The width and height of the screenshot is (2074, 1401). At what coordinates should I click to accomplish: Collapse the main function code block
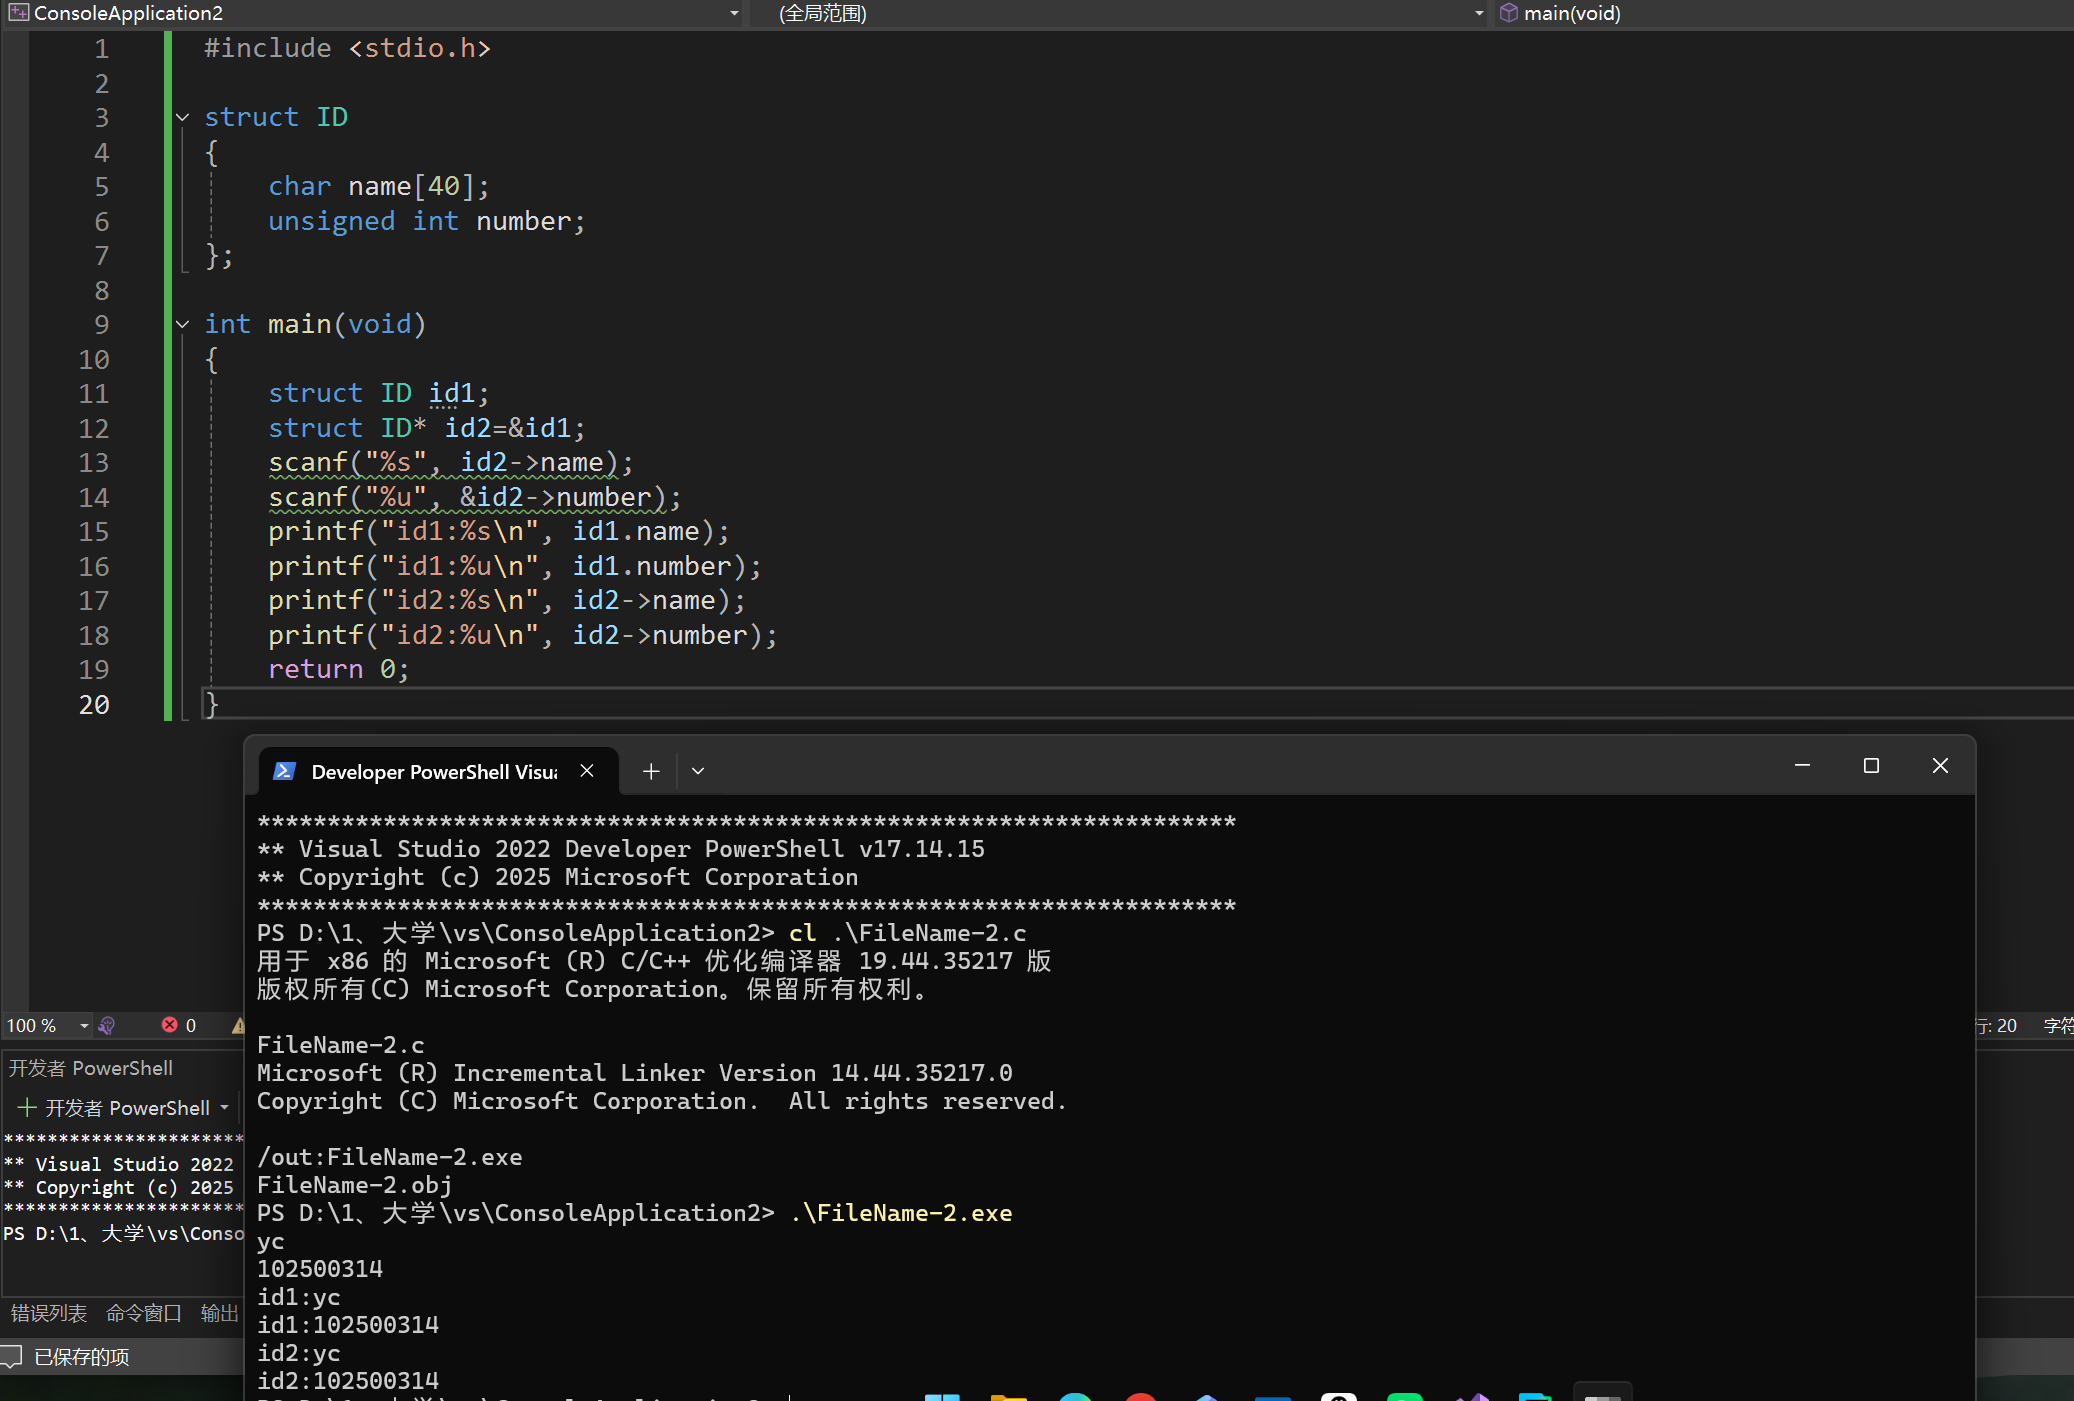[182, 324]
